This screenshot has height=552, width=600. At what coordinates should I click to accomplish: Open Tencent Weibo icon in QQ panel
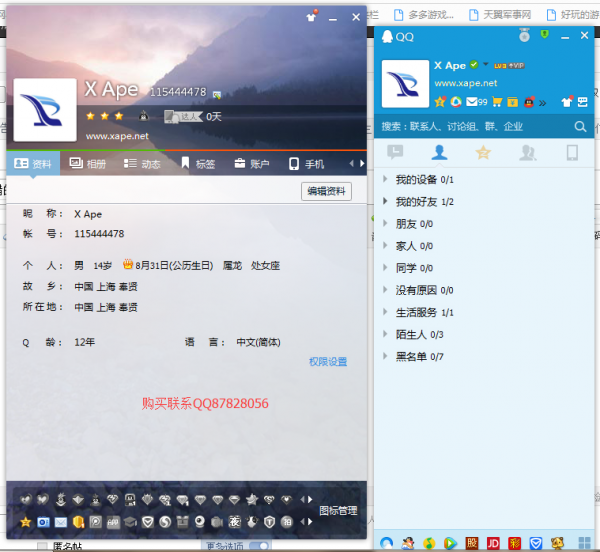(x=456, y=102)
